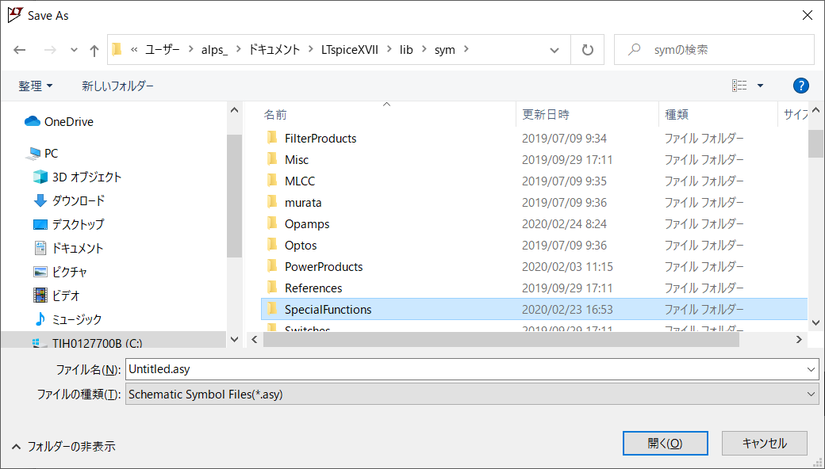Open the ミュージック library
The image size is (825, 469).
point(76,319)
